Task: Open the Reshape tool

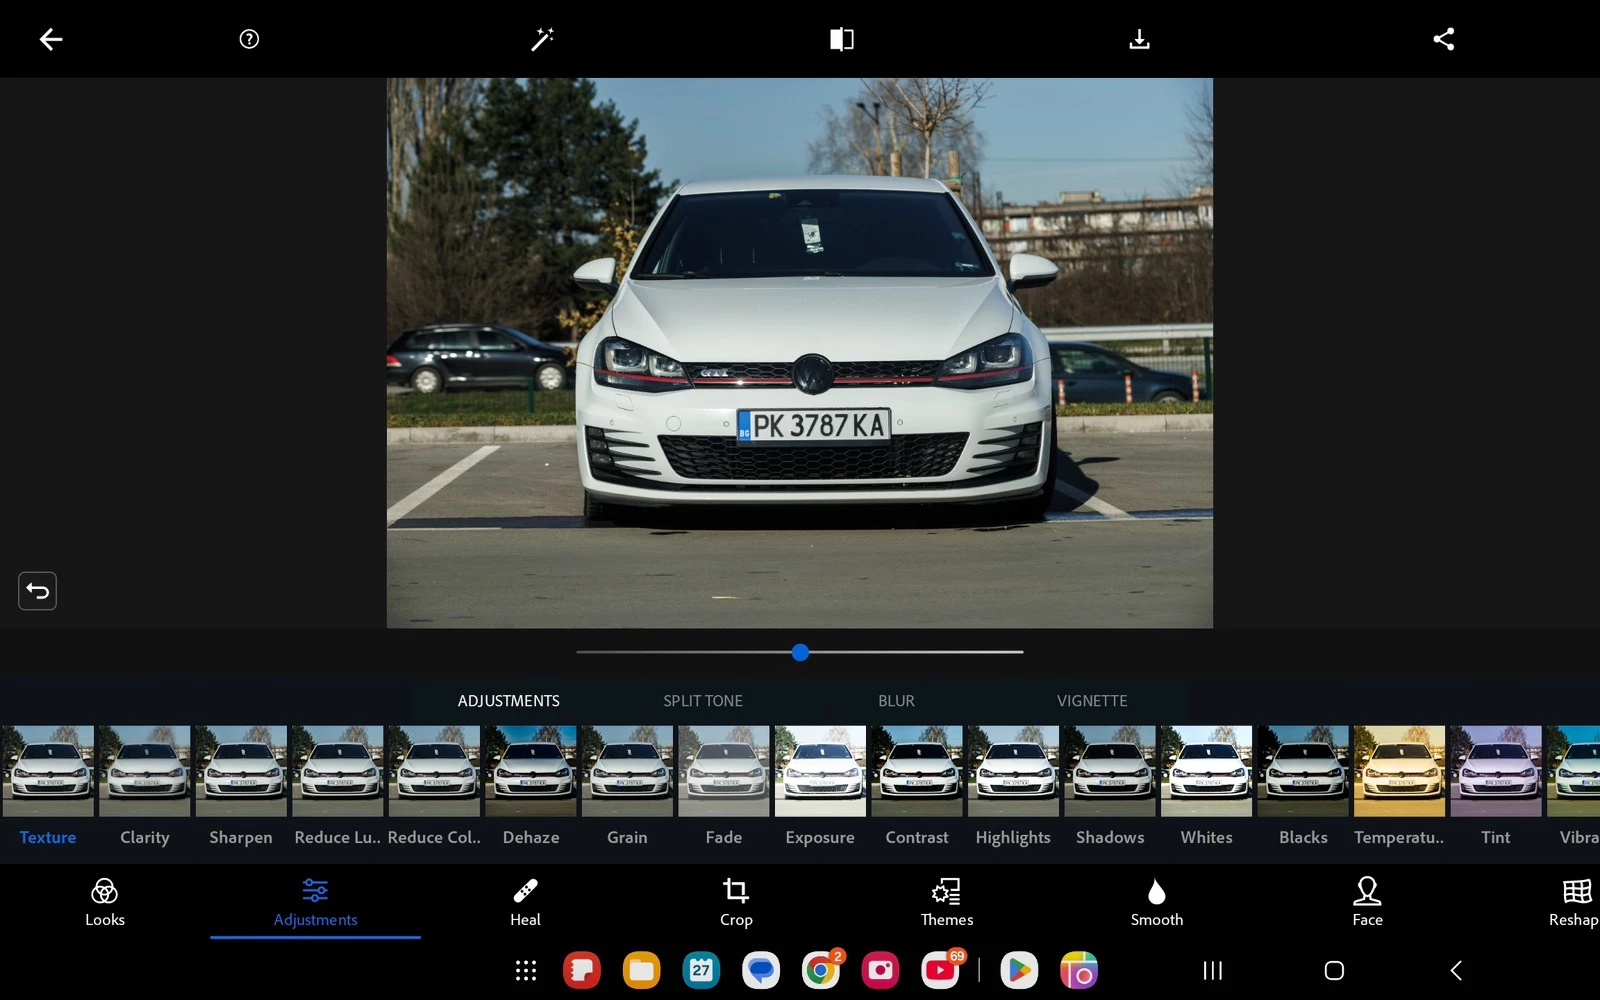Action: coord(1575,902)
